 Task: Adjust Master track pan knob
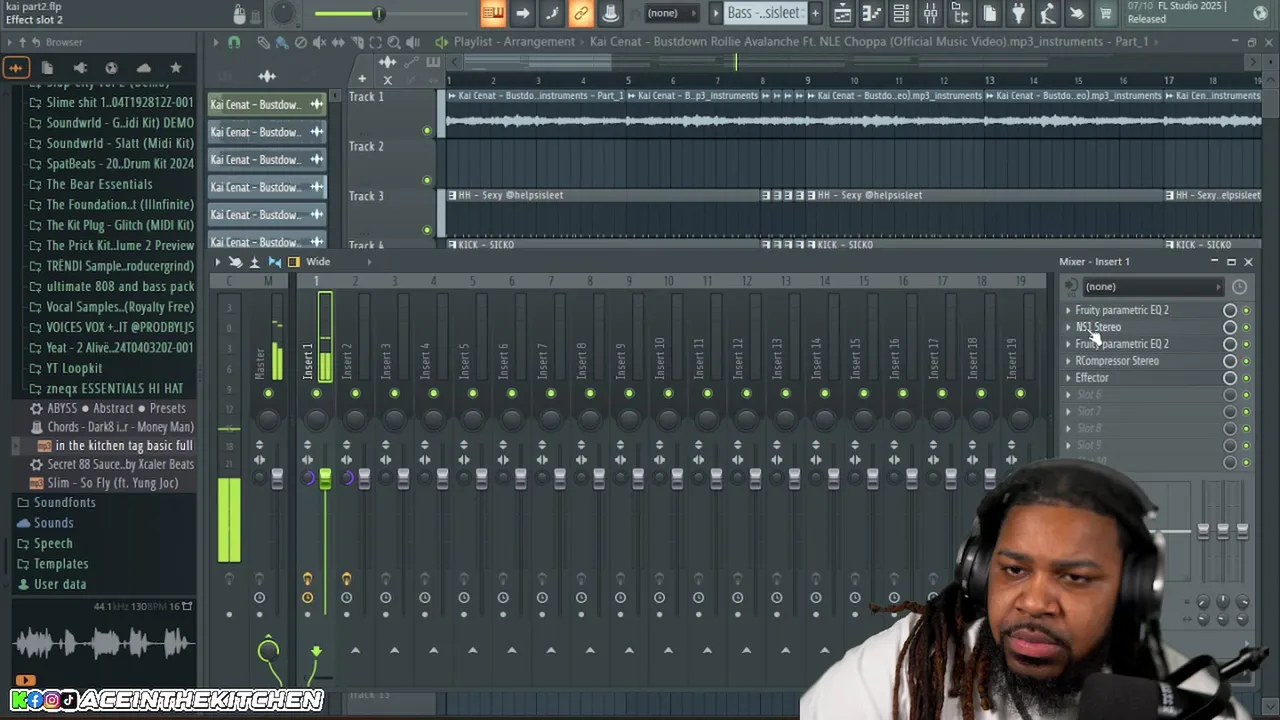pos(268,419)
